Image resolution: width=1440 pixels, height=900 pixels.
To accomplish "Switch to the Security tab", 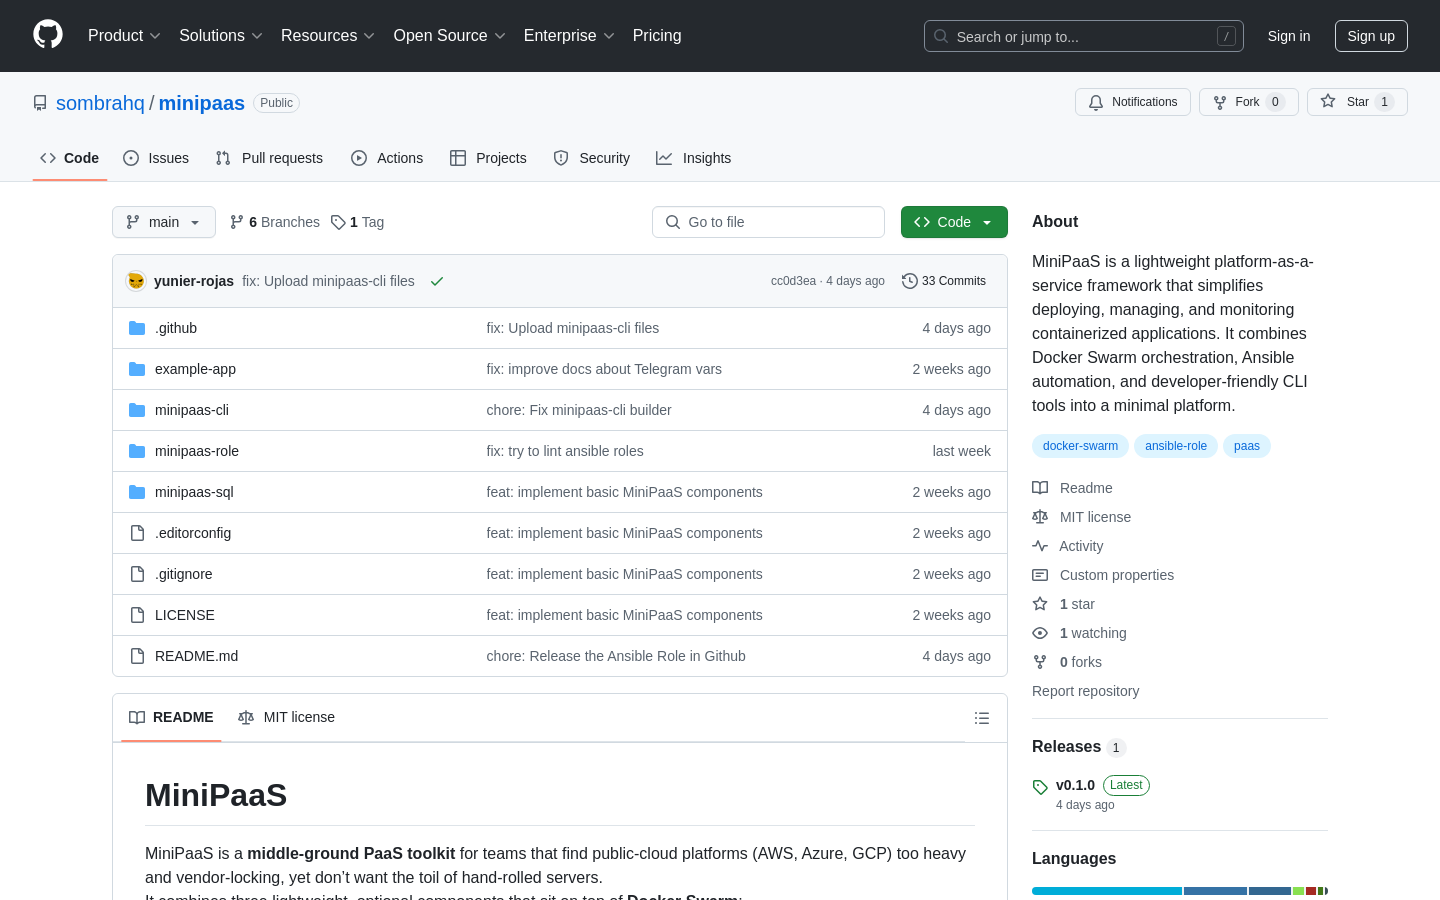I will tap(592, 158).
